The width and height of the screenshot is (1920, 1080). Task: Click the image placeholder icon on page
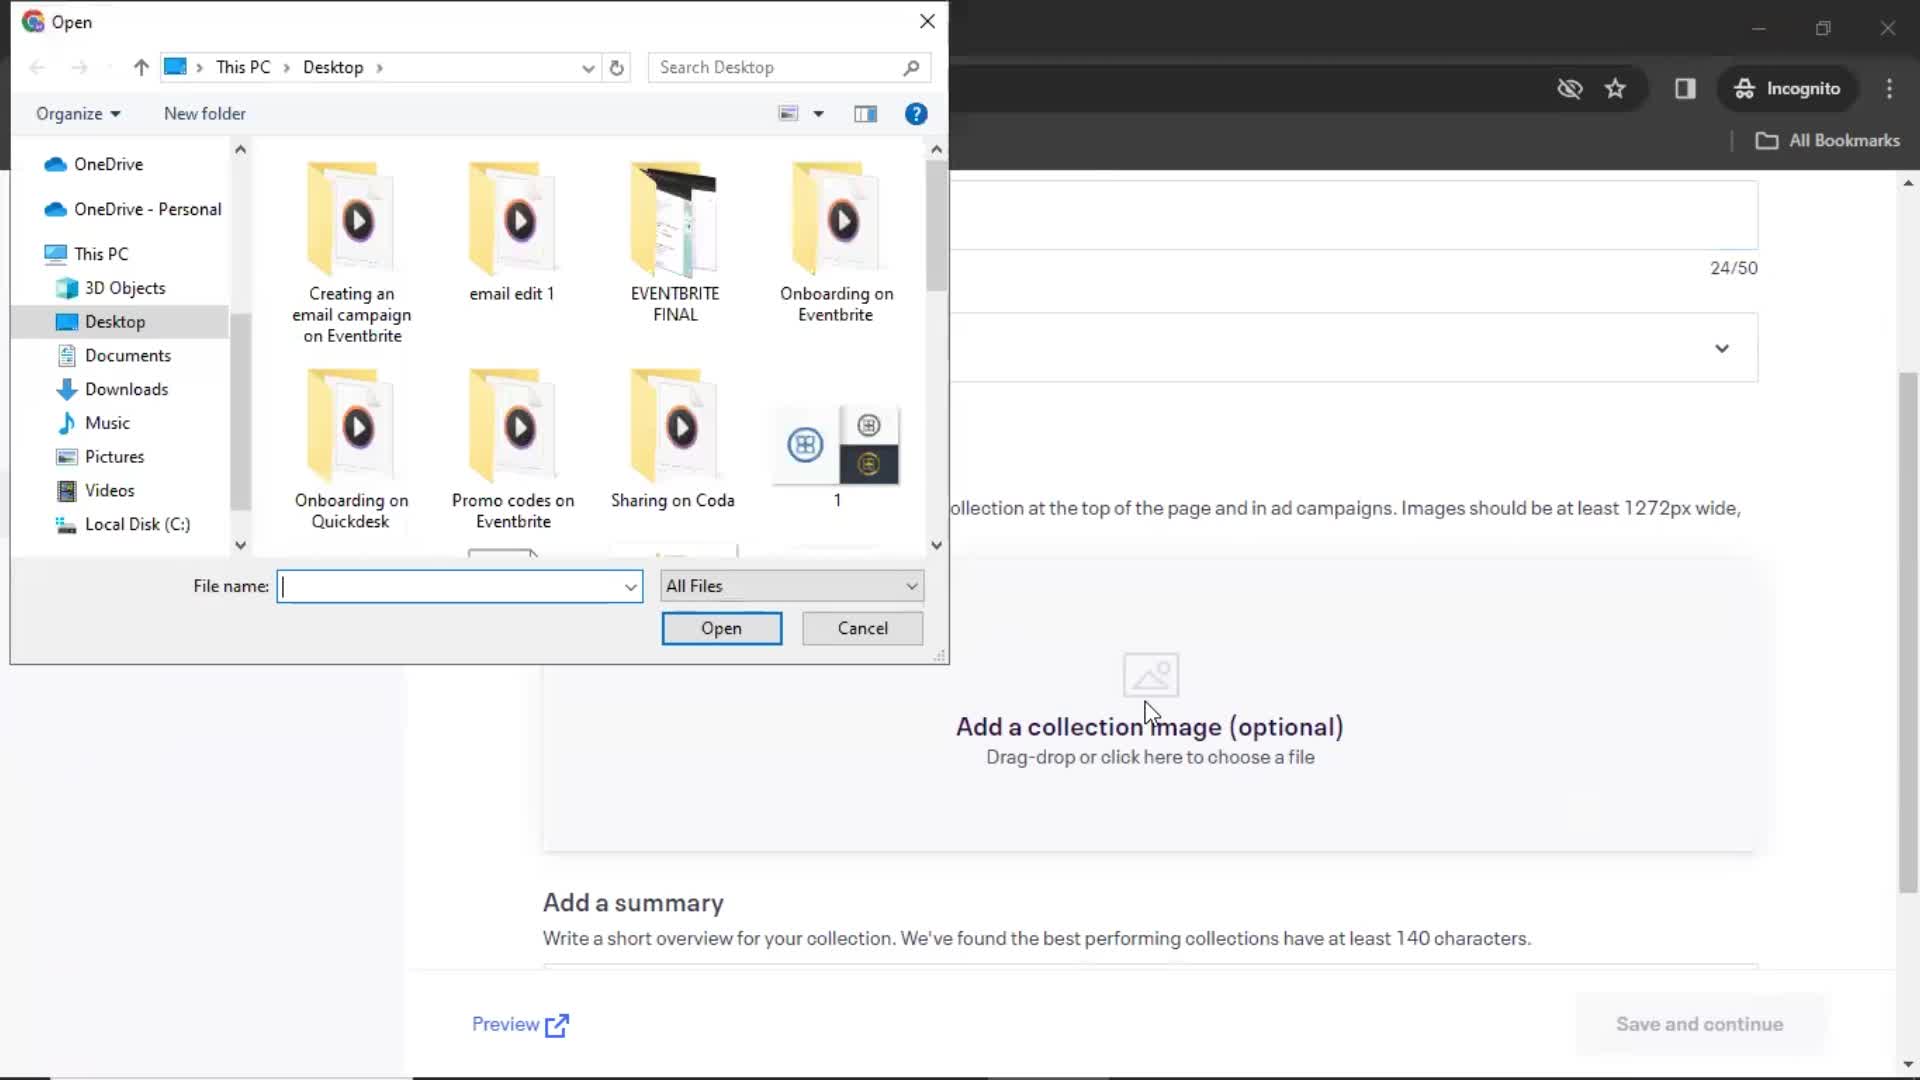1150,675
